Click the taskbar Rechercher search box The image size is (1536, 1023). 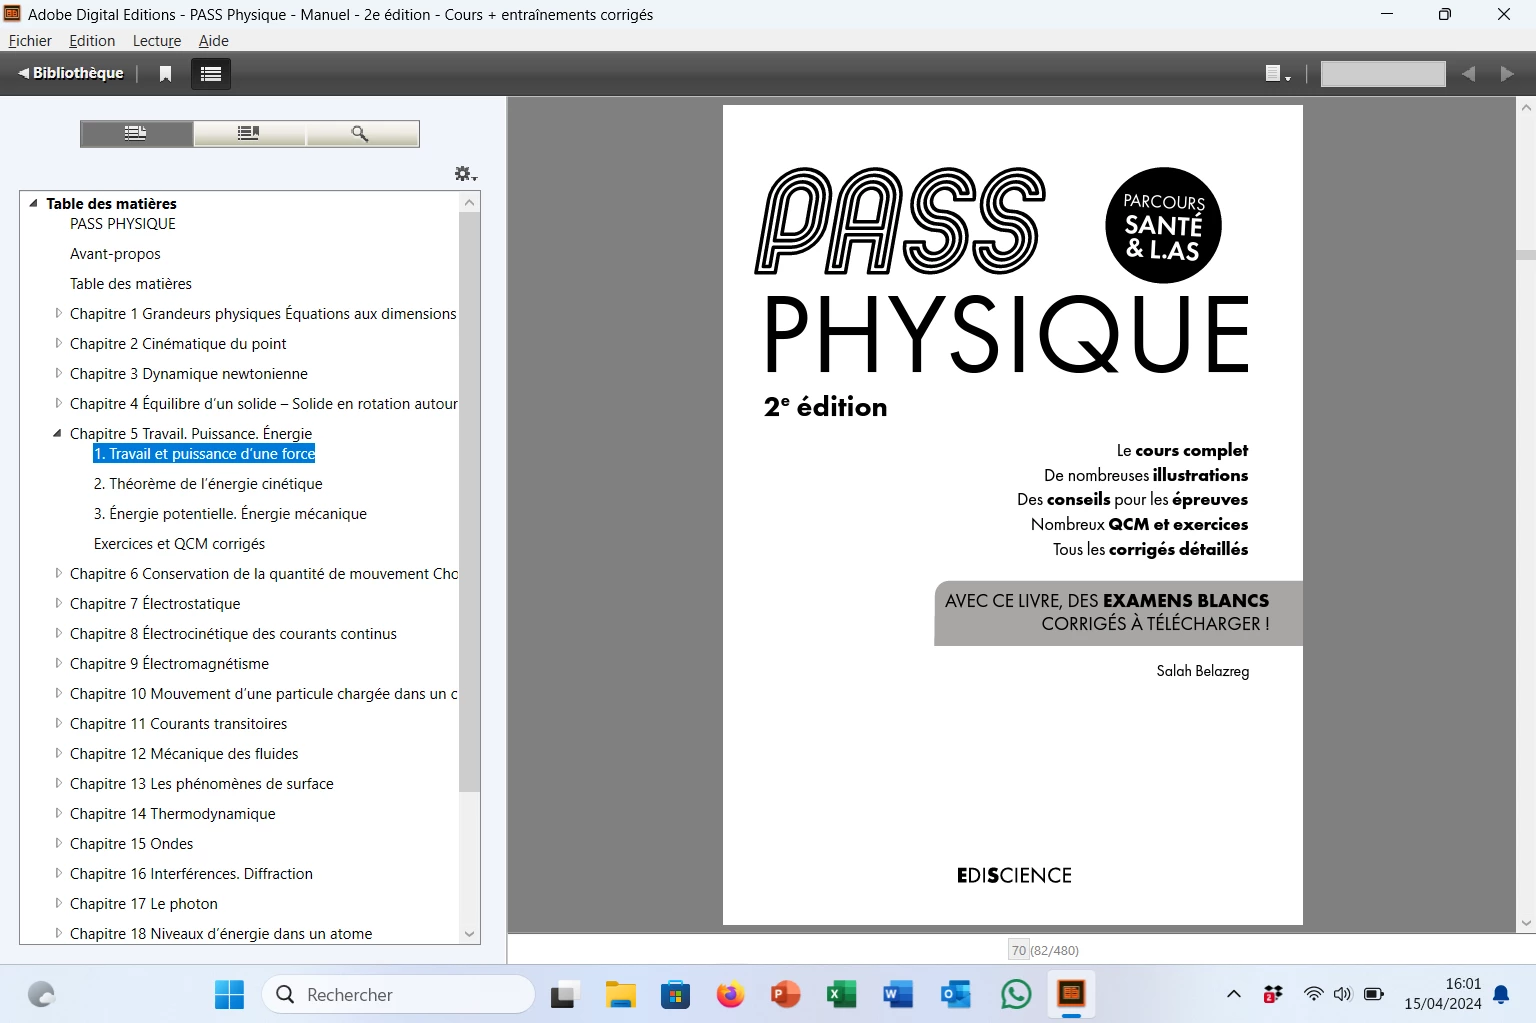[x=398, y=995]
